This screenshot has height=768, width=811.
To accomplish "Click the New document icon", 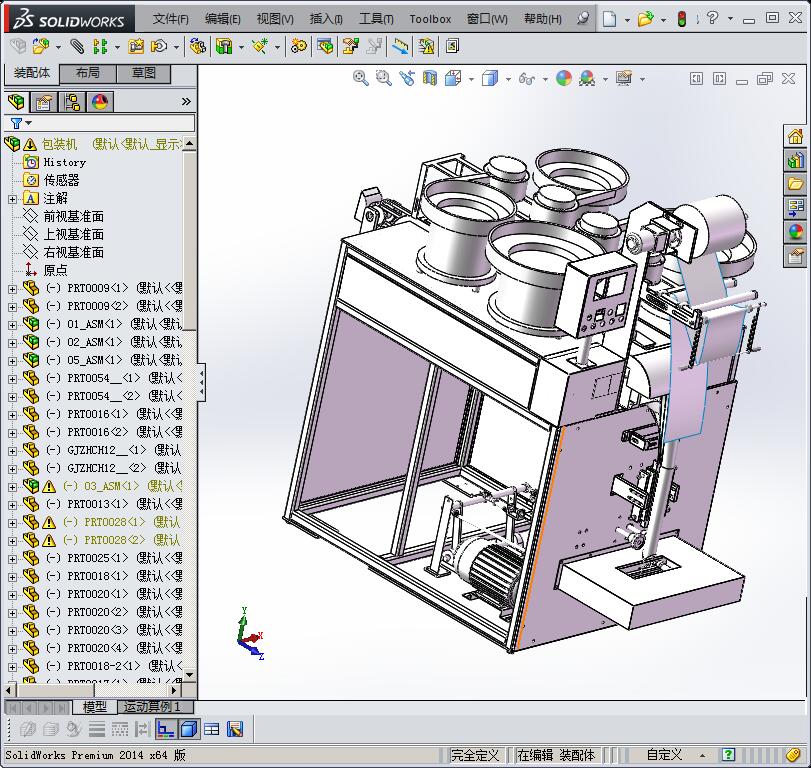I will (610, 19).
